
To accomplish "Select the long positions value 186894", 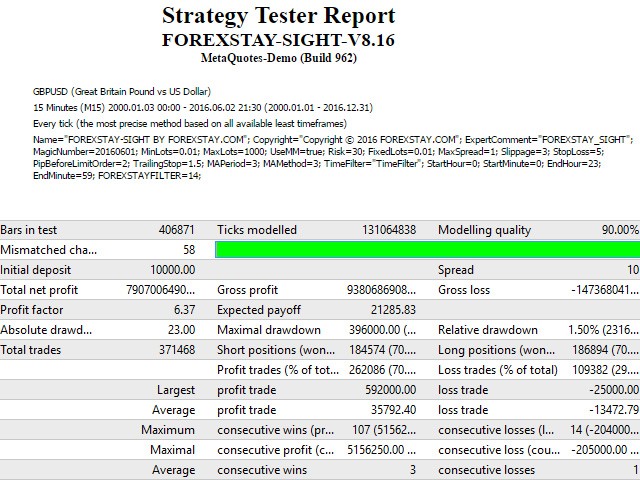I will [x=605, y=350].
